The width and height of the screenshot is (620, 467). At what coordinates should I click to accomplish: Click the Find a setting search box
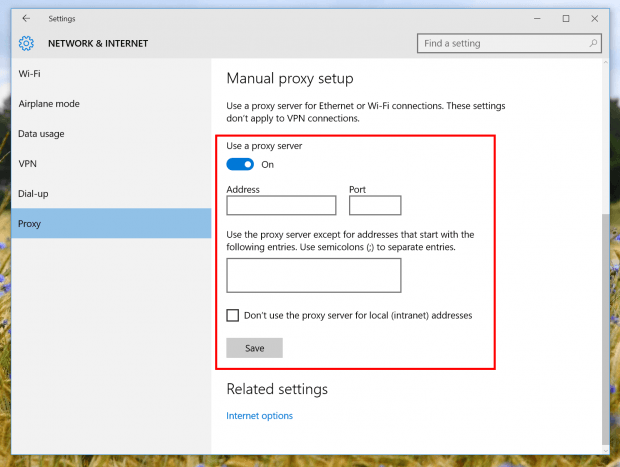tap(509, 43)
